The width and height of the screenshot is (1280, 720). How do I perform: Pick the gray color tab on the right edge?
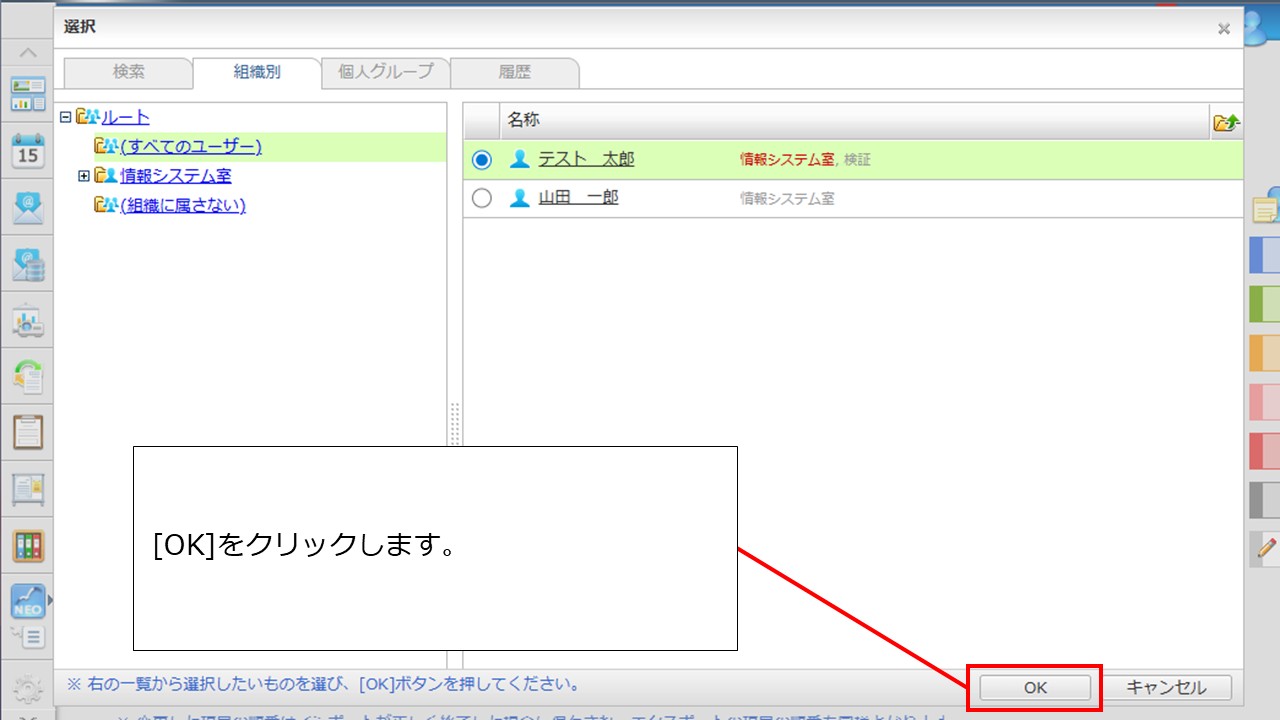[1265, 500]
